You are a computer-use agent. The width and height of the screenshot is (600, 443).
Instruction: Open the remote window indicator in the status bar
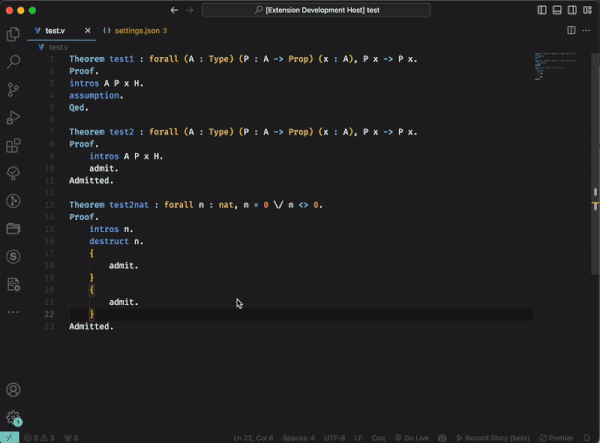(x=9, y=438)
